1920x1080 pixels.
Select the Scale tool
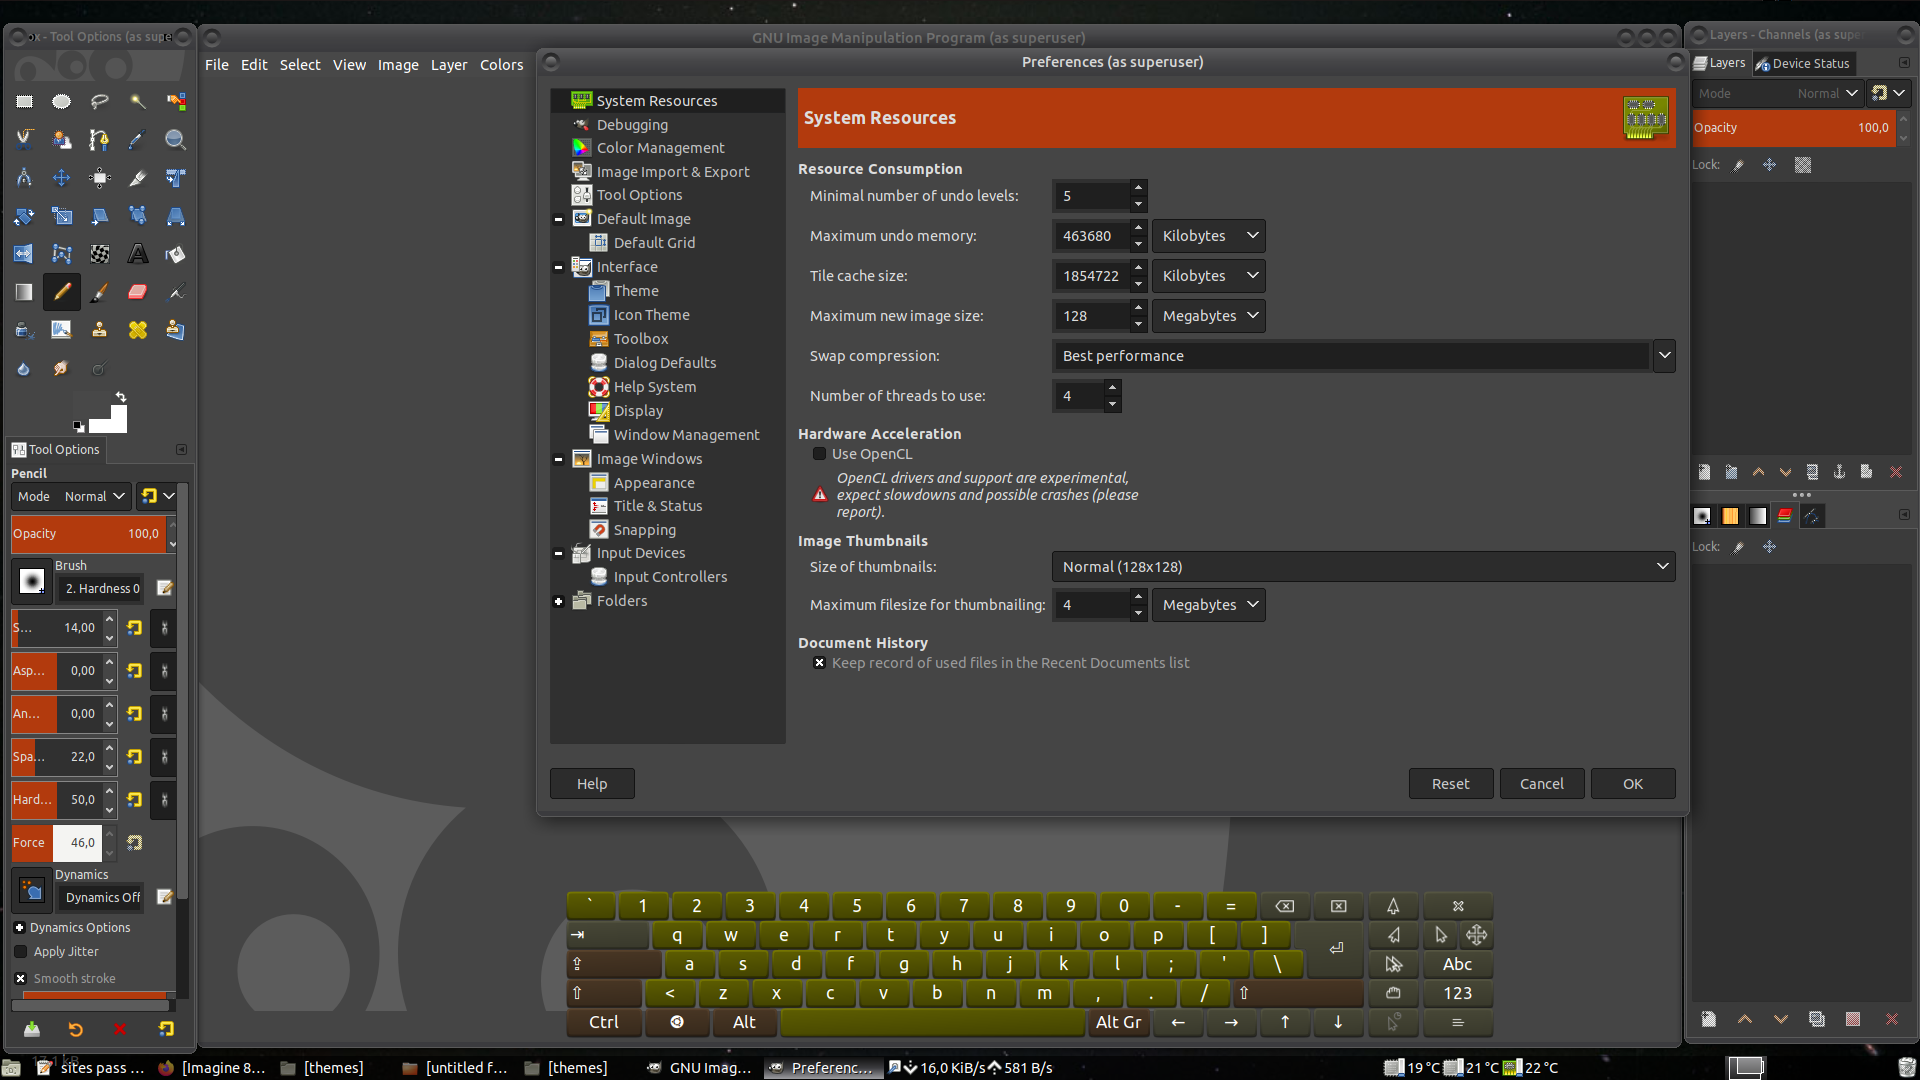[x=62, y=216]
